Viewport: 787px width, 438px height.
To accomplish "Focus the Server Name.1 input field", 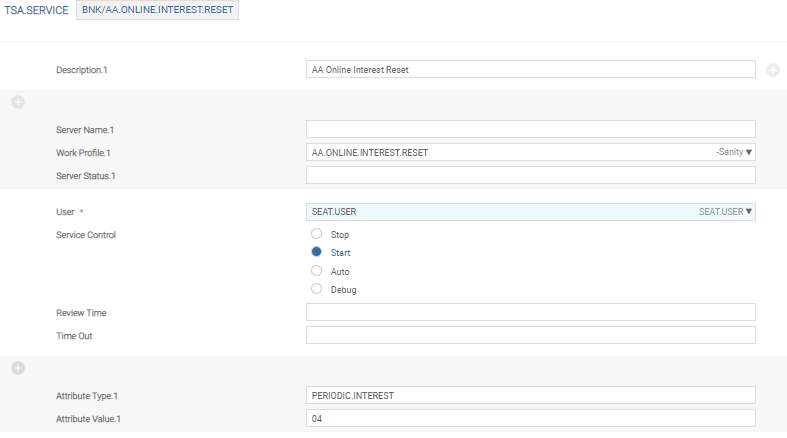I will (530, 129).
